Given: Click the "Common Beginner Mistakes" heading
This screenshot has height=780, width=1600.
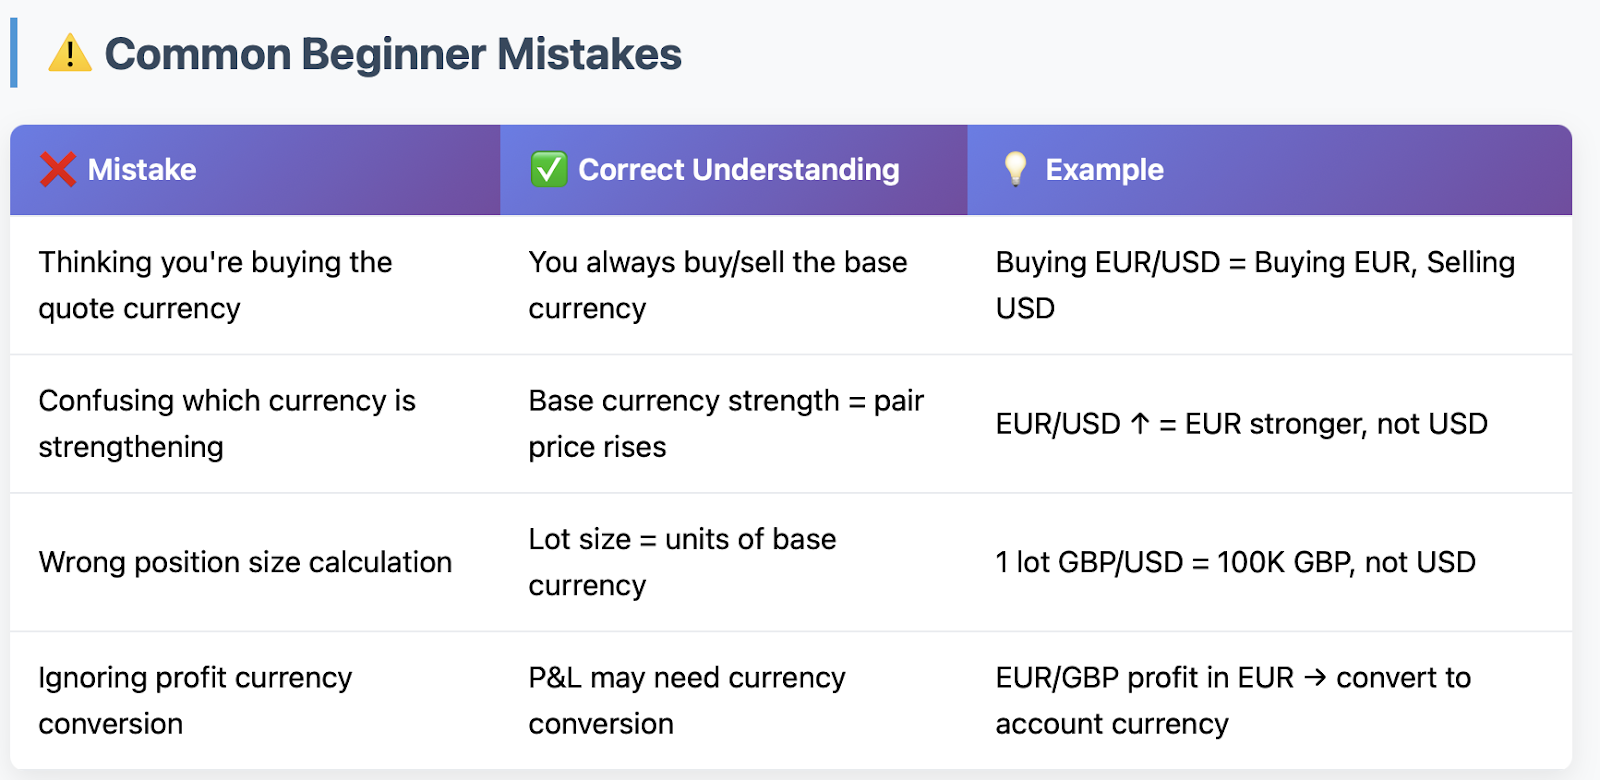Looking at the screenshot, I should 393,54.
